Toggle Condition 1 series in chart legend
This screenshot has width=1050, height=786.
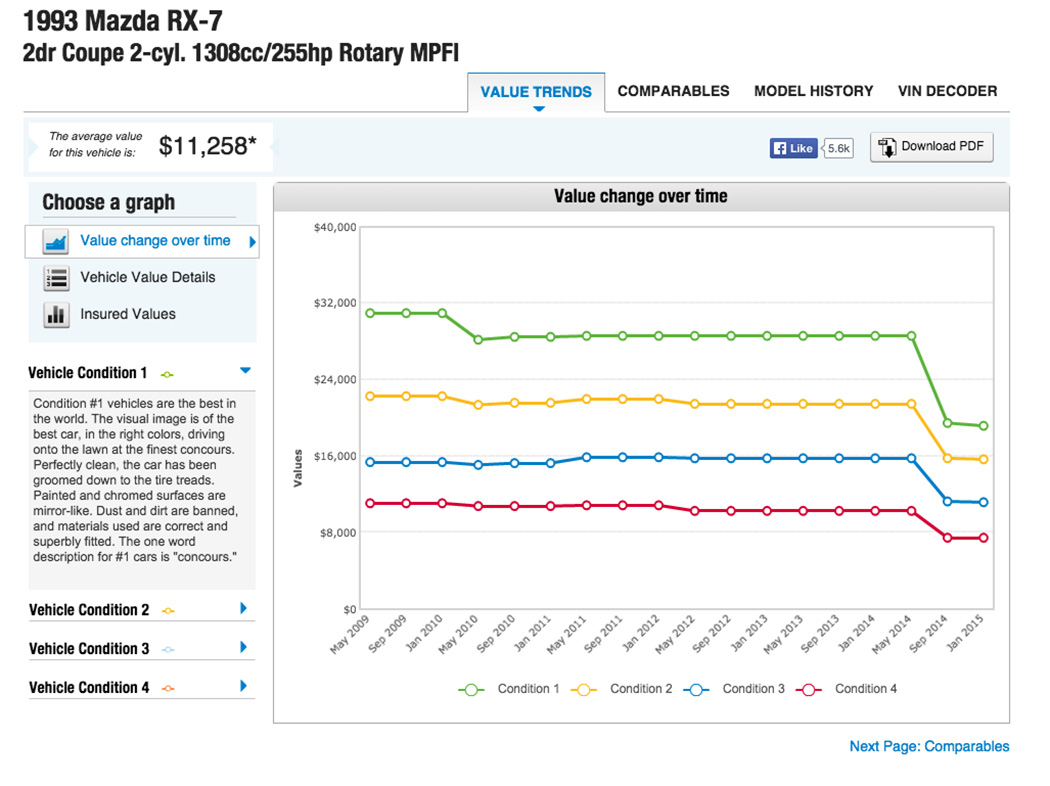pyautogui.click(x=508, y=690)
